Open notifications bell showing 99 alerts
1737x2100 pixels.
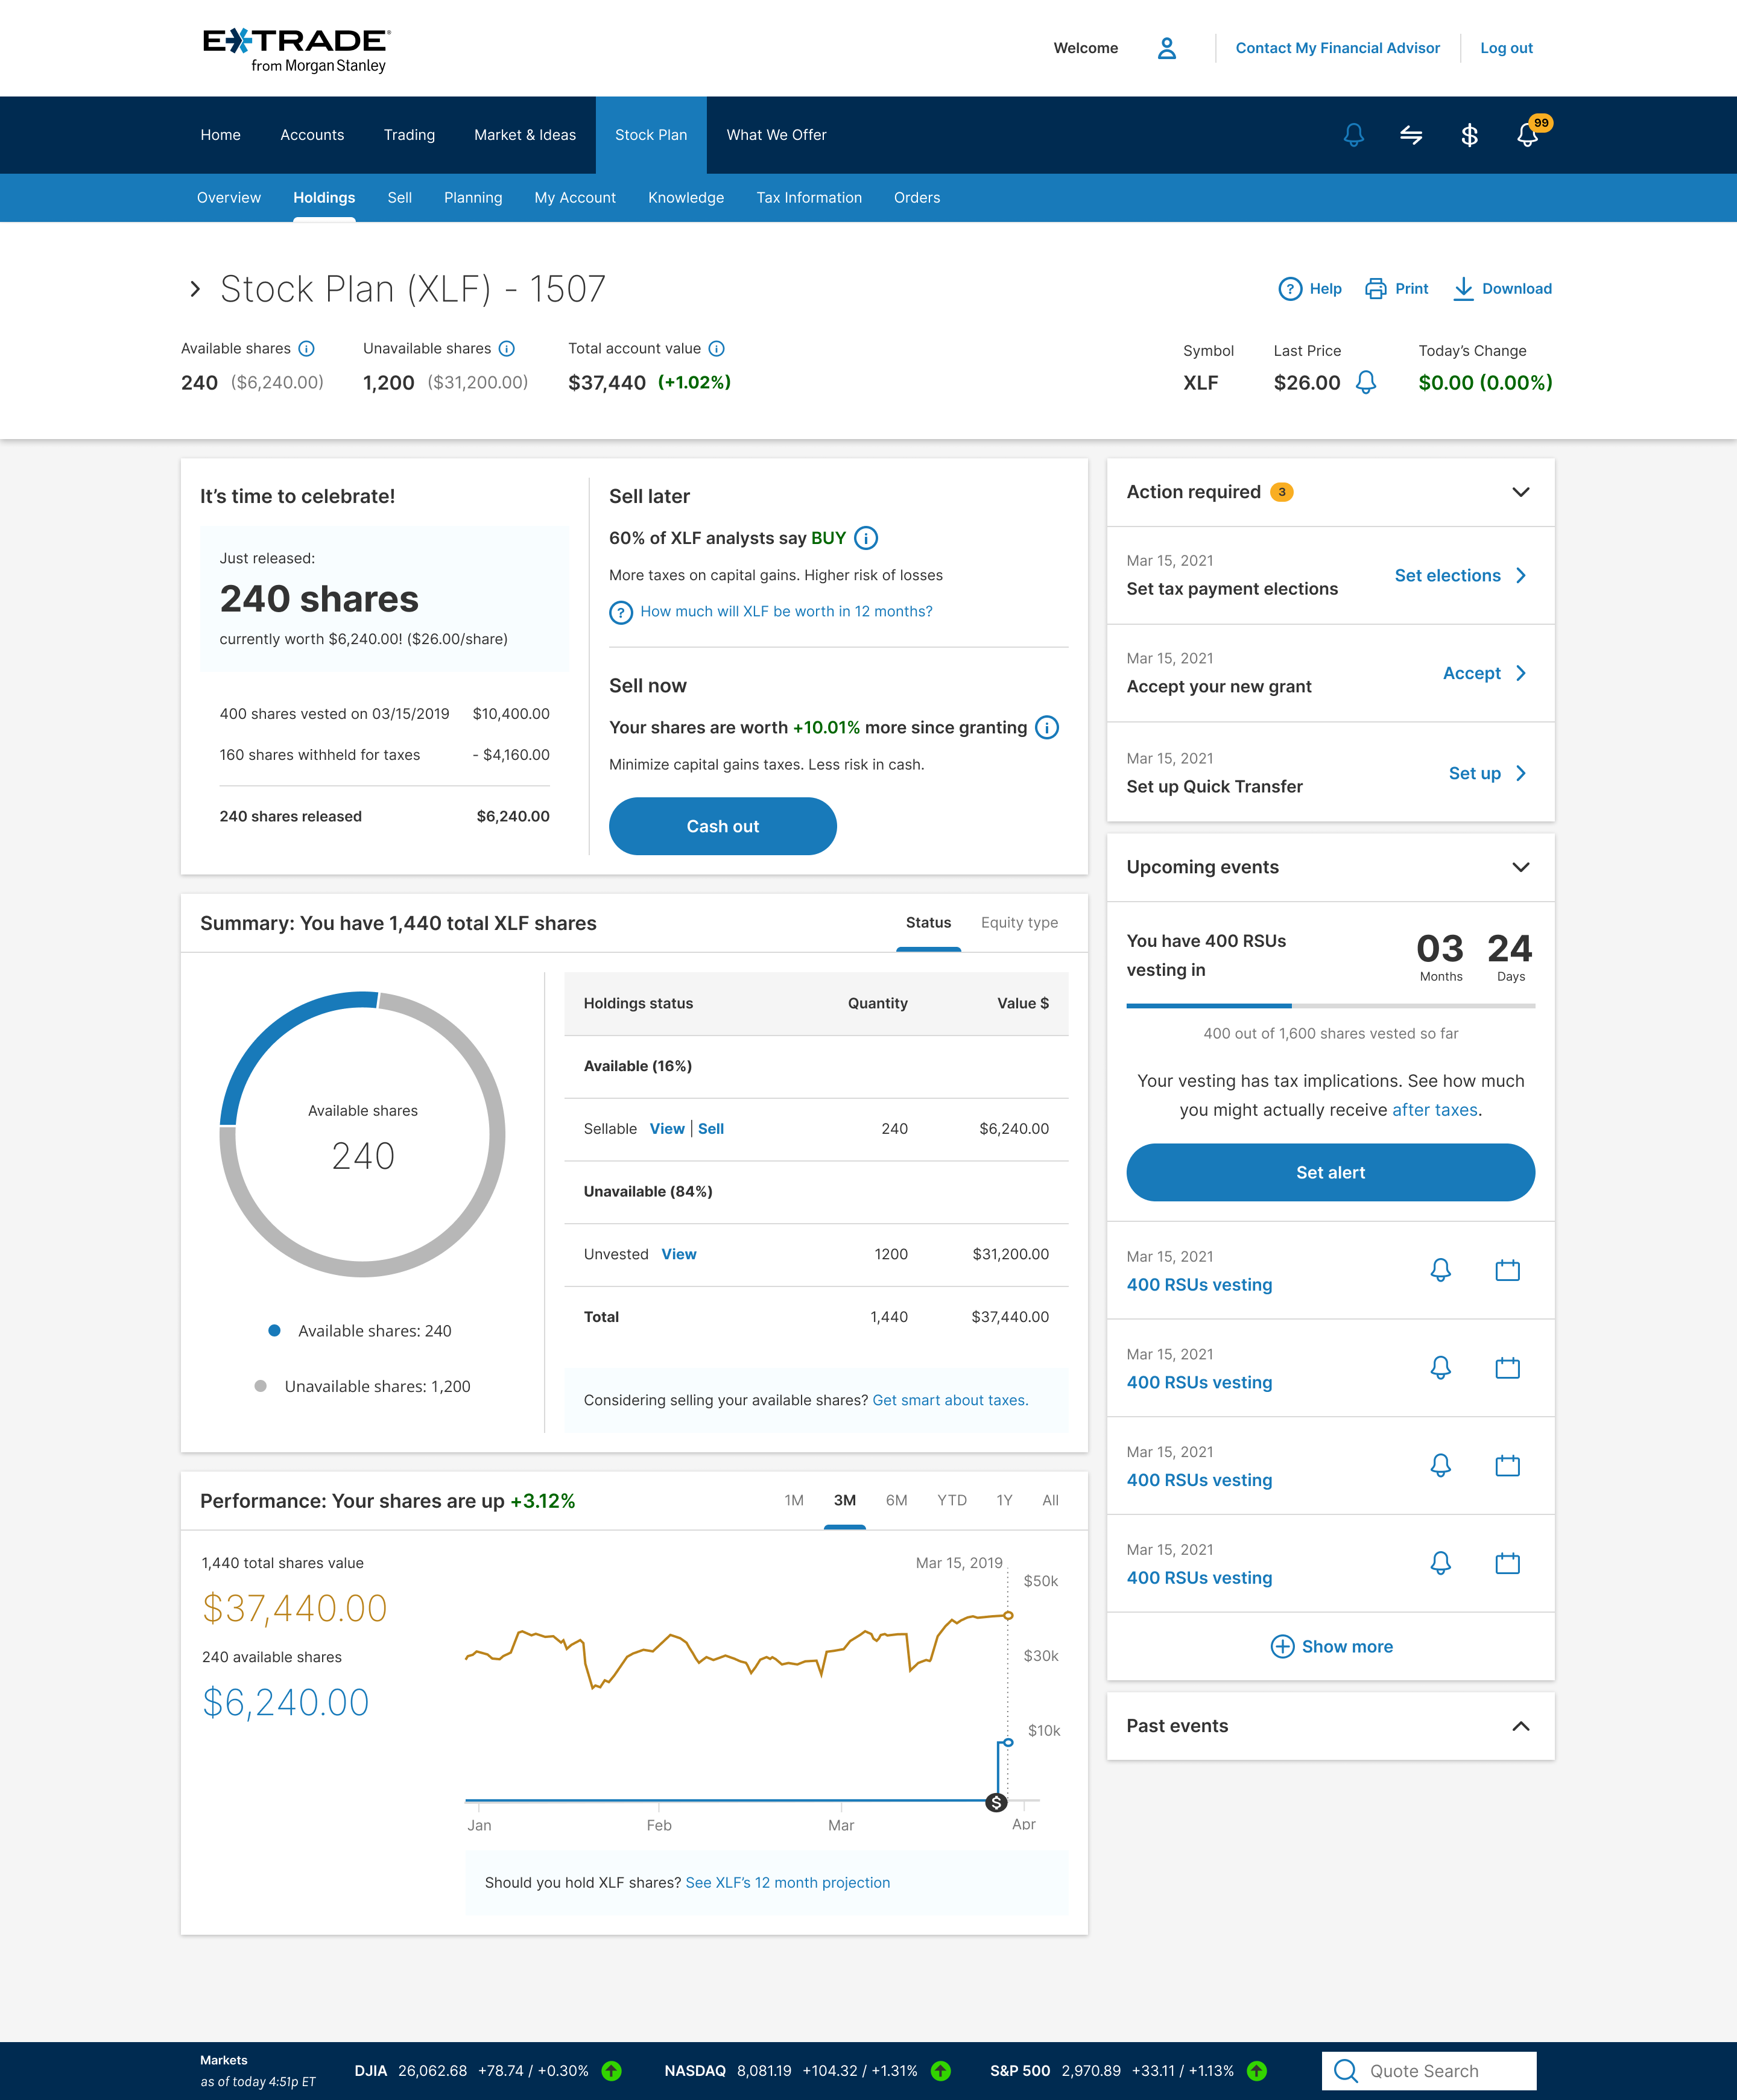pyautogui.click(x=1528, y=136)
